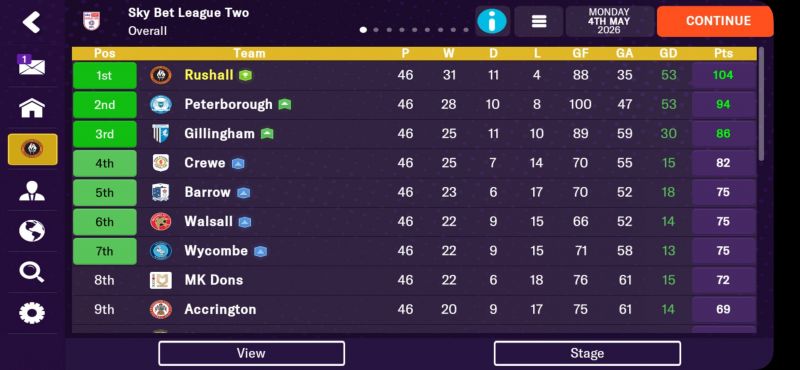Click the Gillingham club badge
Image resolution: width=800 pixels, height=370 pixels.
tap(161, 134)
